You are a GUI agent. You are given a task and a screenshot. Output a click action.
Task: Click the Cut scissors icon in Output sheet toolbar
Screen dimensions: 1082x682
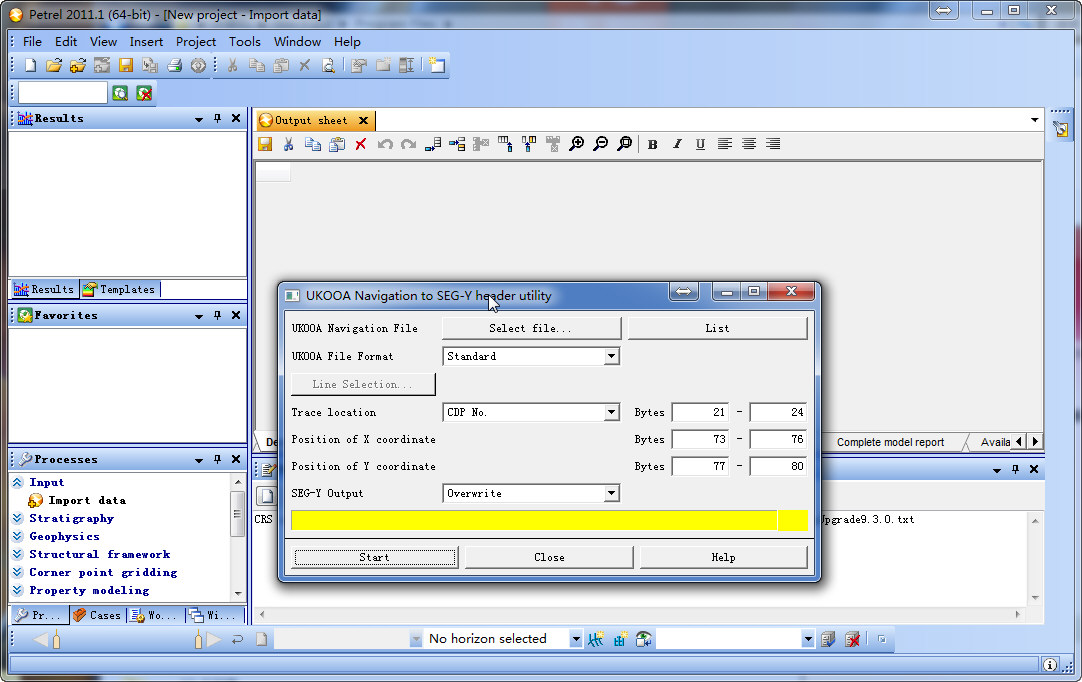click(288, 144)
